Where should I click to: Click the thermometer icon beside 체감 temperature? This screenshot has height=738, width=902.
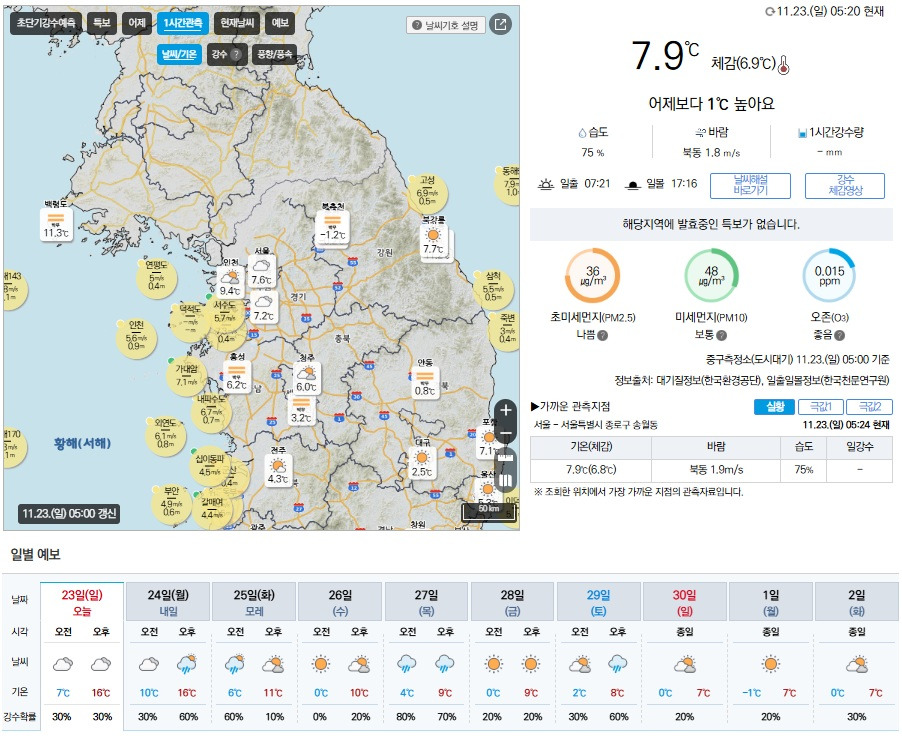tap(783, 64)
